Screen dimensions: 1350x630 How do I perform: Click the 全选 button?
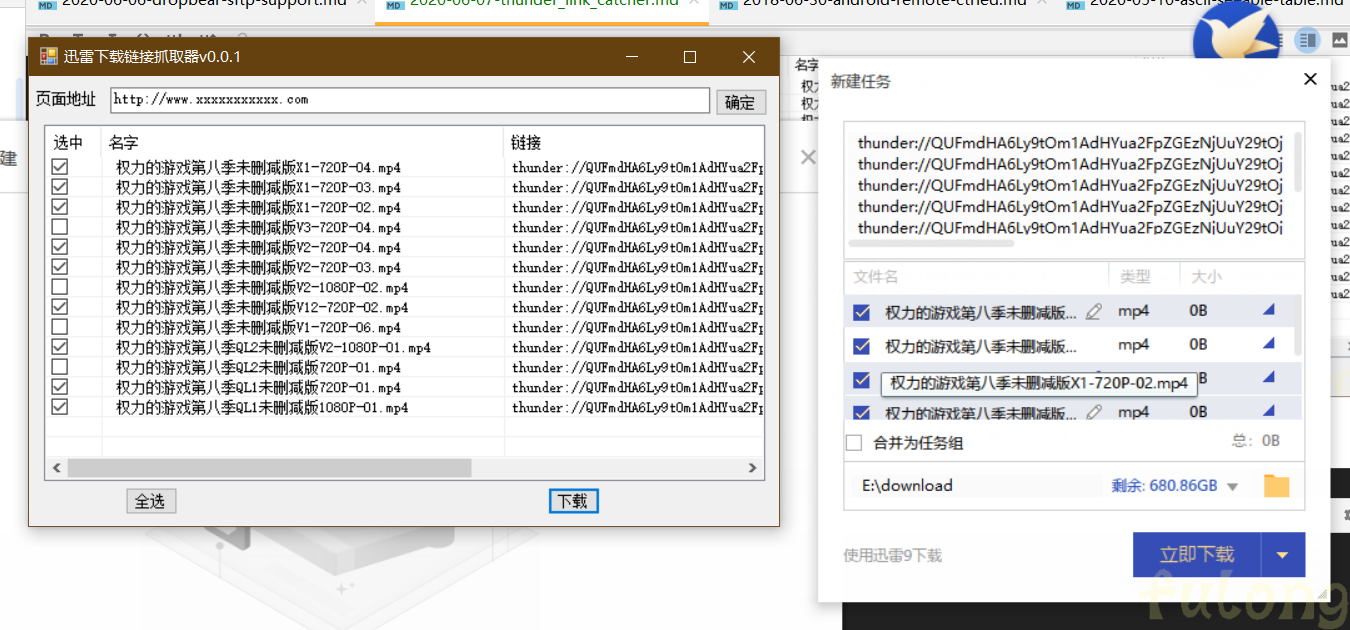tap(151, 501)
